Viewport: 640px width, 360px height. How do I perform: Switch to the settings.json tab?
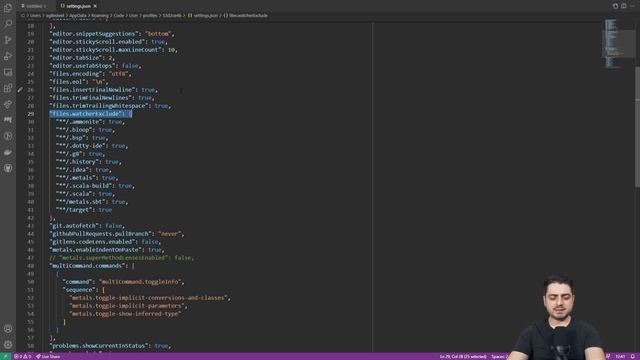(x=78, y=6)
